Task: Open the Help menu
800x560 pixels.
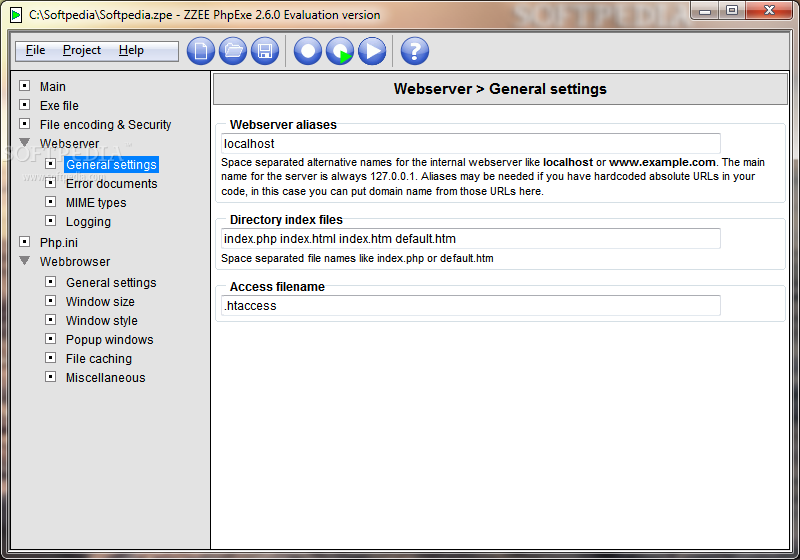Action: pyautogui.click(x=131, y=50)
